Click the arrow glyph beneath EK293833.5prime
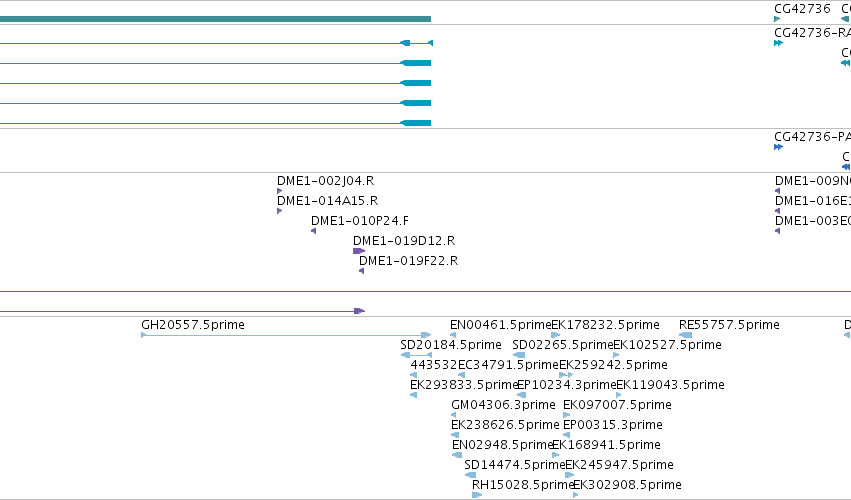This screenshot has width=851, height=500. (414, 395)
